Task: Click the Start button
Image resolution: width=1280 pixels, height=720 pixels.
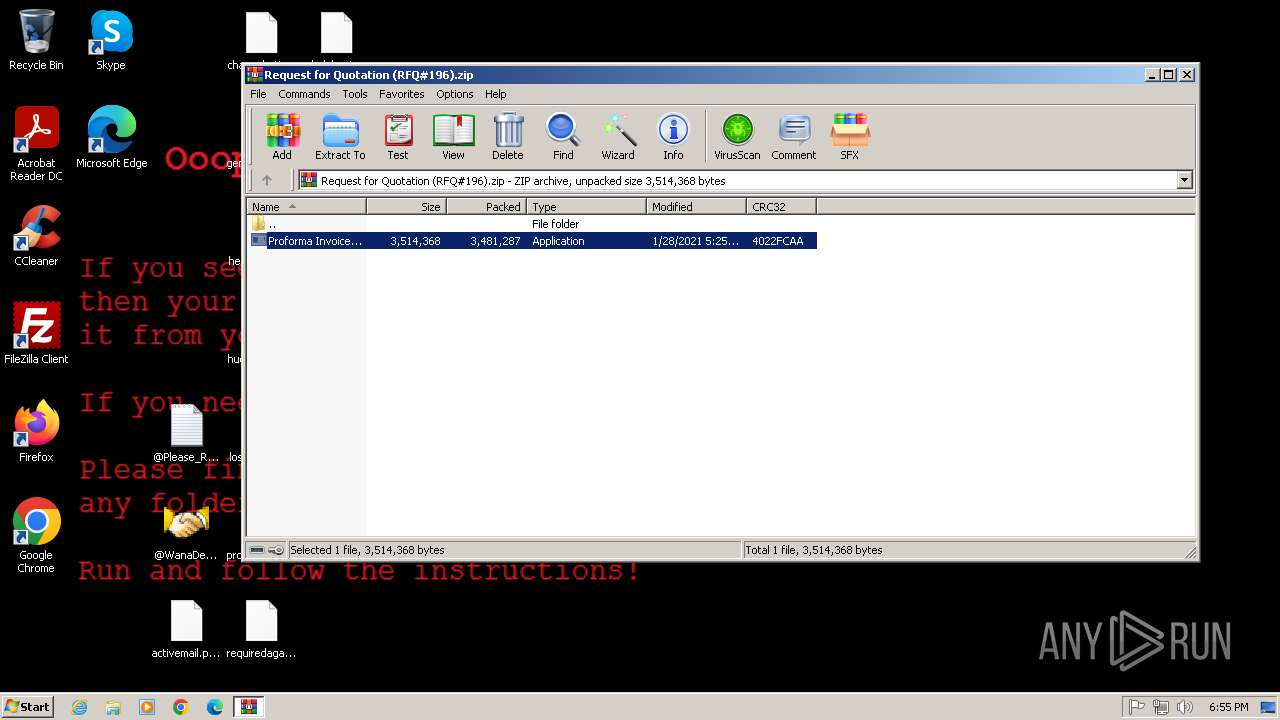Action: (28, 706)
